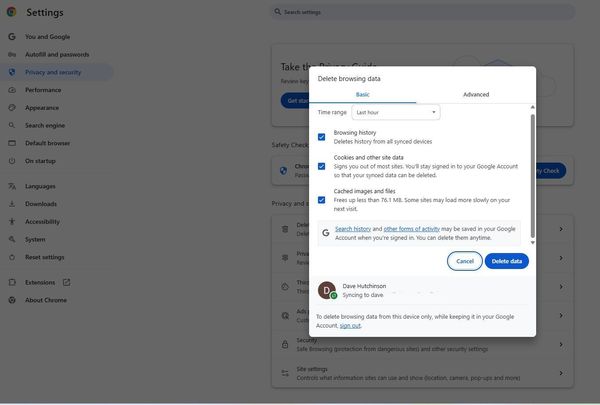The image size is (600, 405).
Task: Uncheck Cached images and files checkbox
Action: click(321, 200)
